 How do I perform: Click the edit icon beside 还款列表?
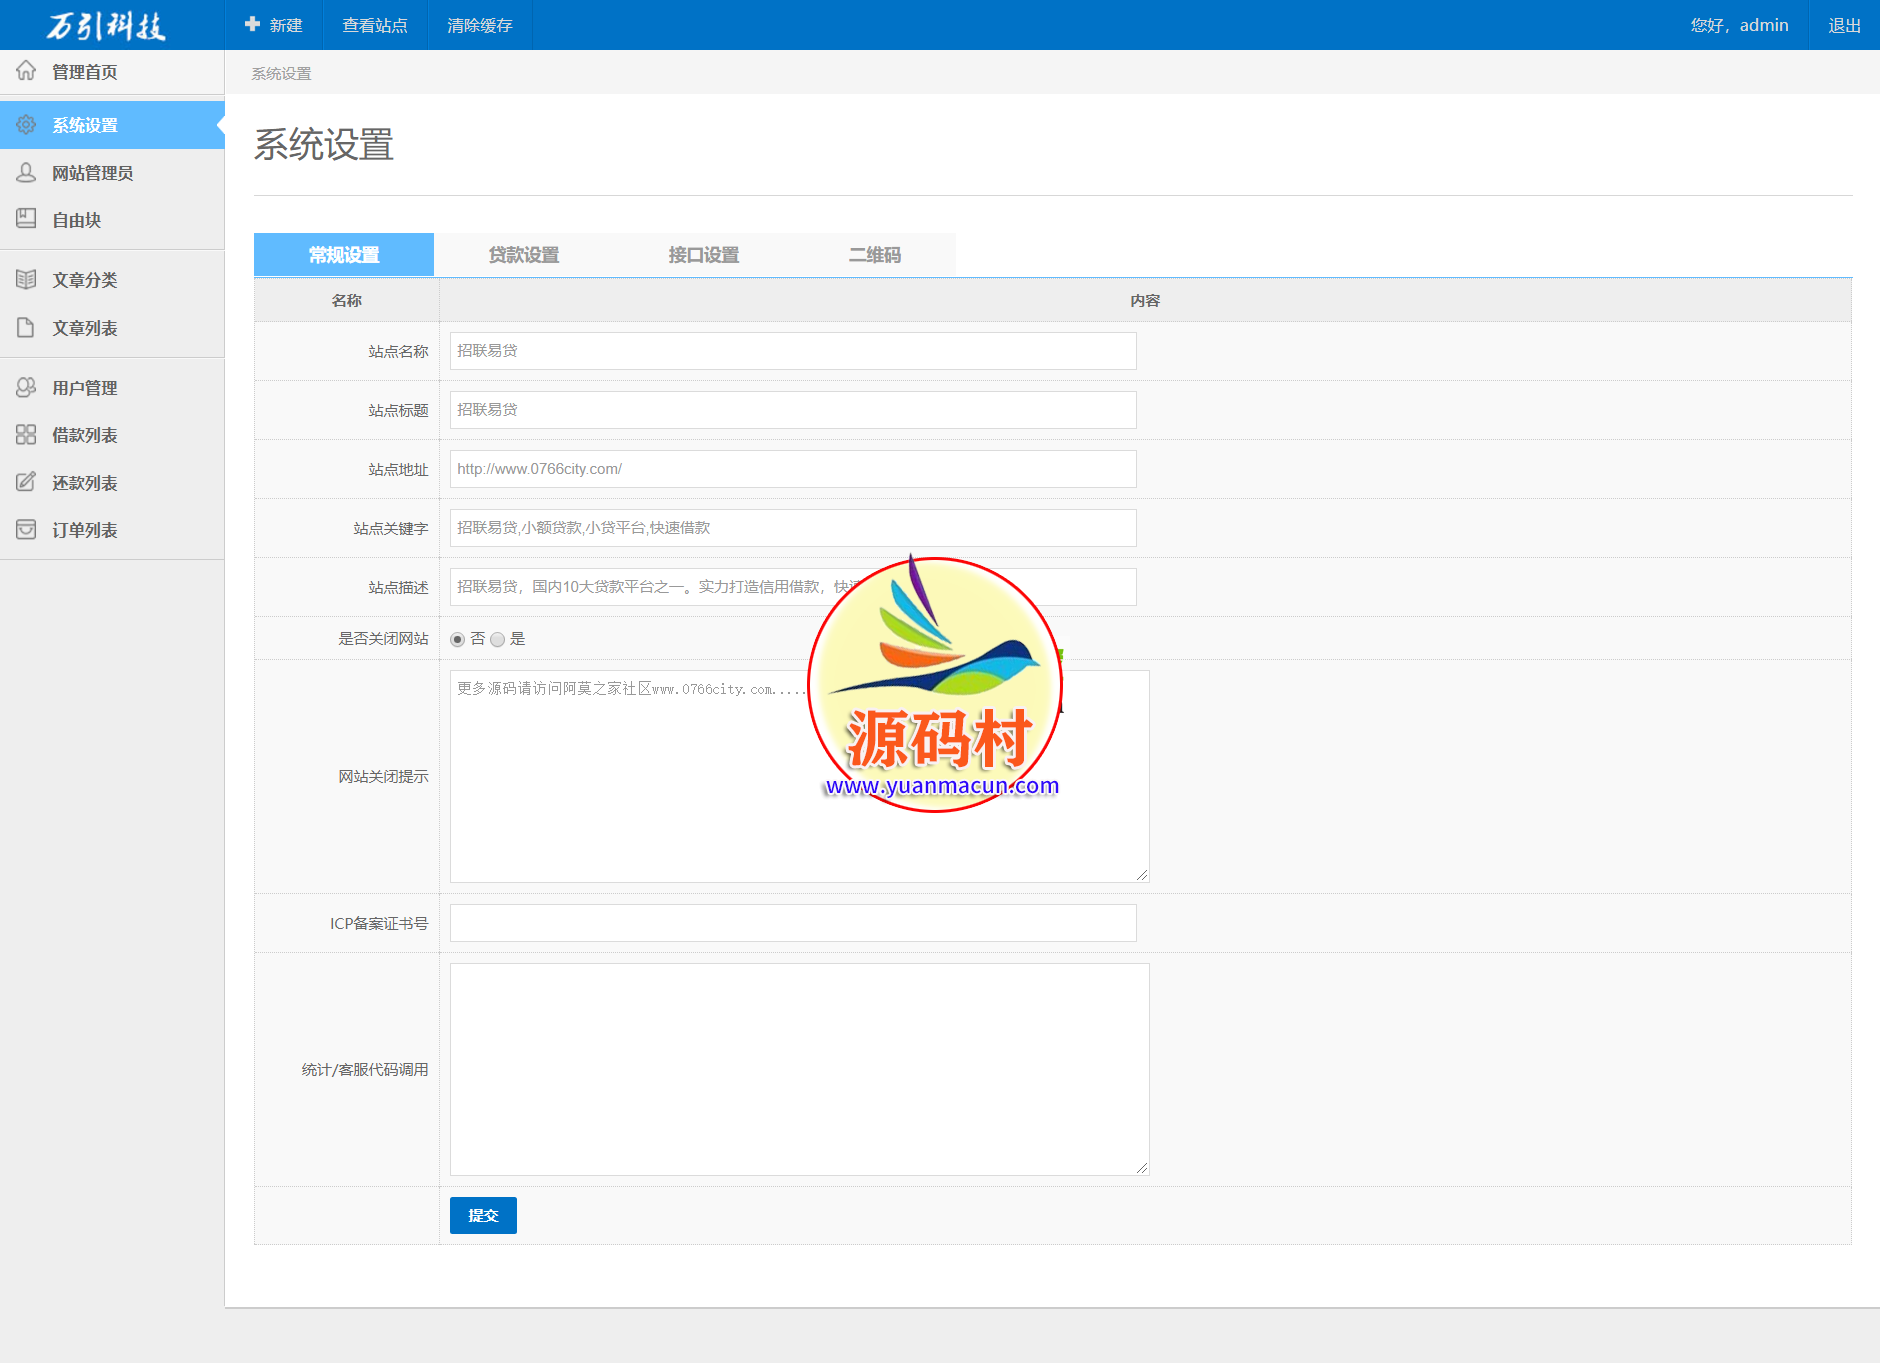click(x=26, y=482)
